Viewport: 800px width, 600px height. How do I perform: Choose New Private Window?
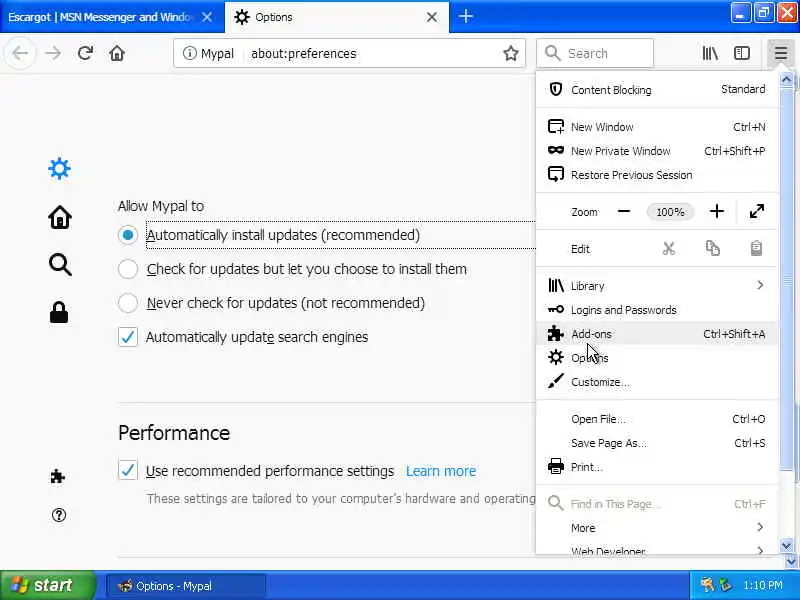click(657, 151)
